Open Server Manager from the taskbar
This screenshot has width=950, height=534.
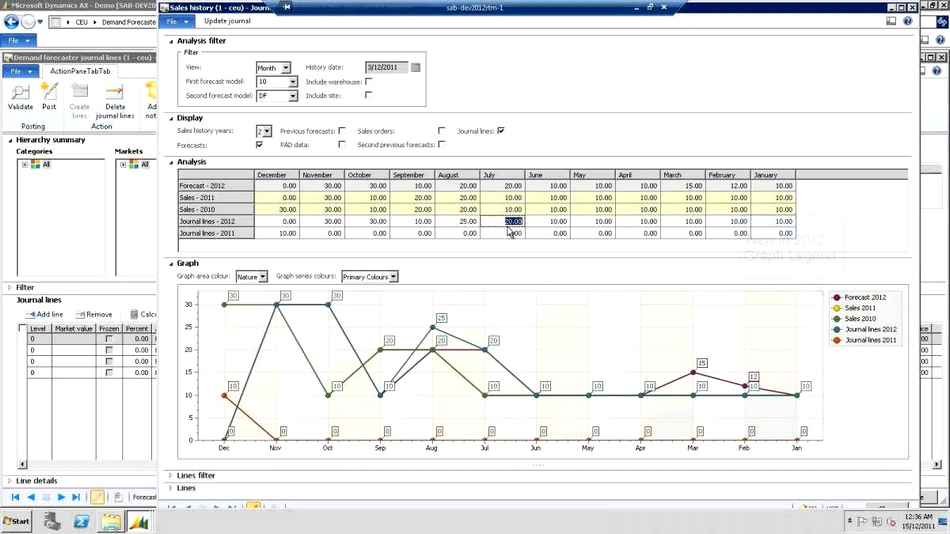pos(51,521)
